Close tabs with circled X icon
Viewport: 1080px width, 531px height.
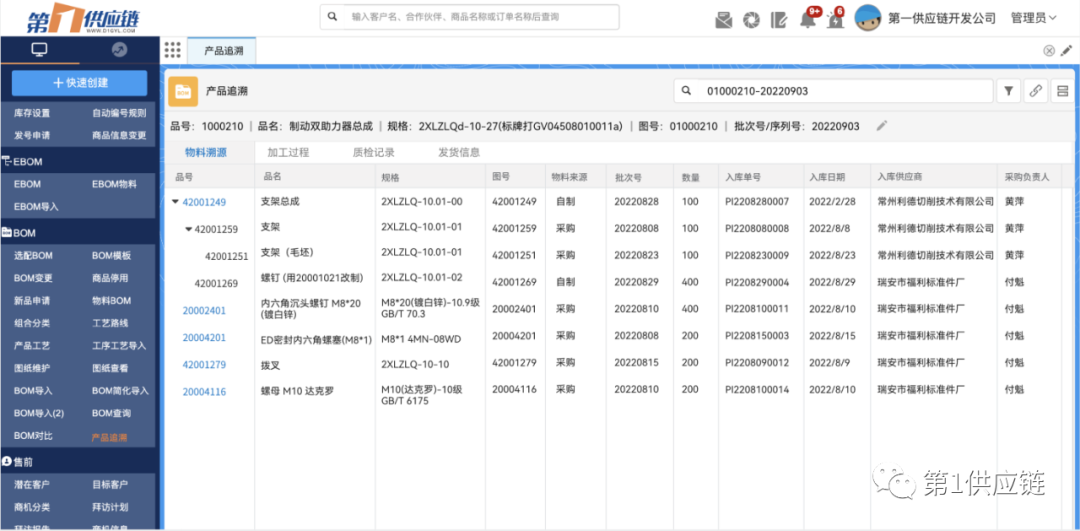coord(1049,50)
